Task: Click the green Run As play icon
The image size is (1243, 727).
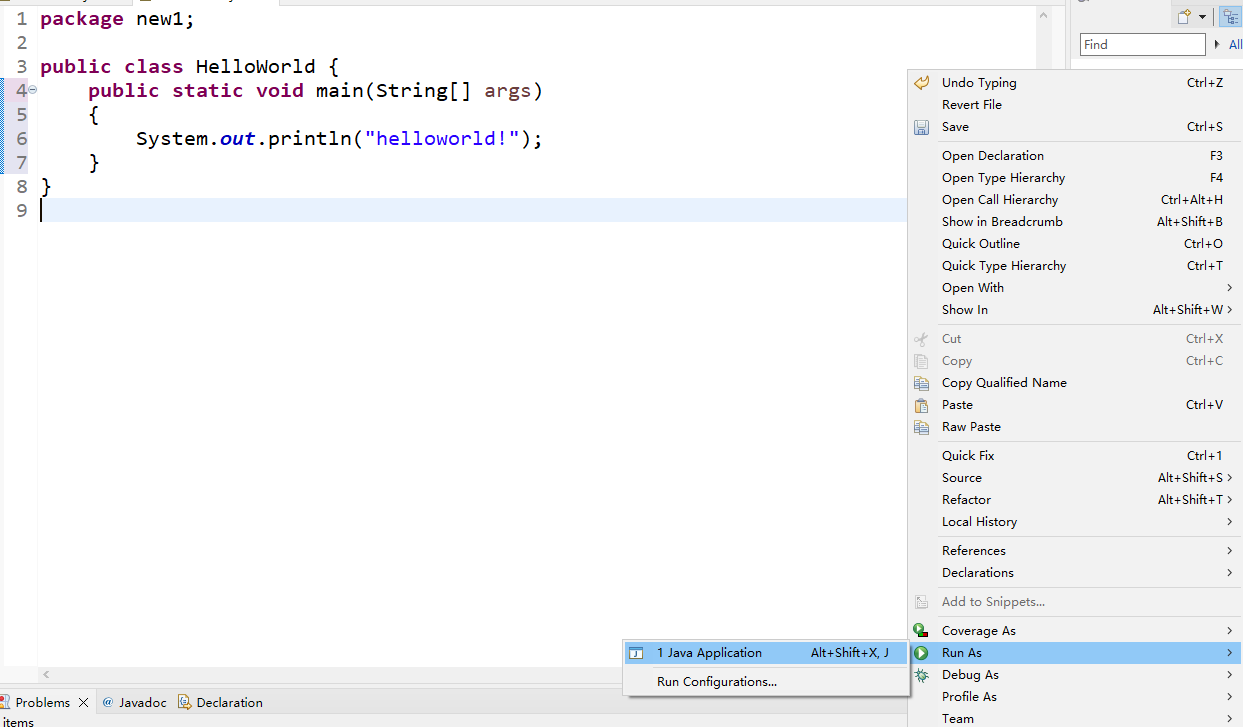Action: click(x=922, y=653)
